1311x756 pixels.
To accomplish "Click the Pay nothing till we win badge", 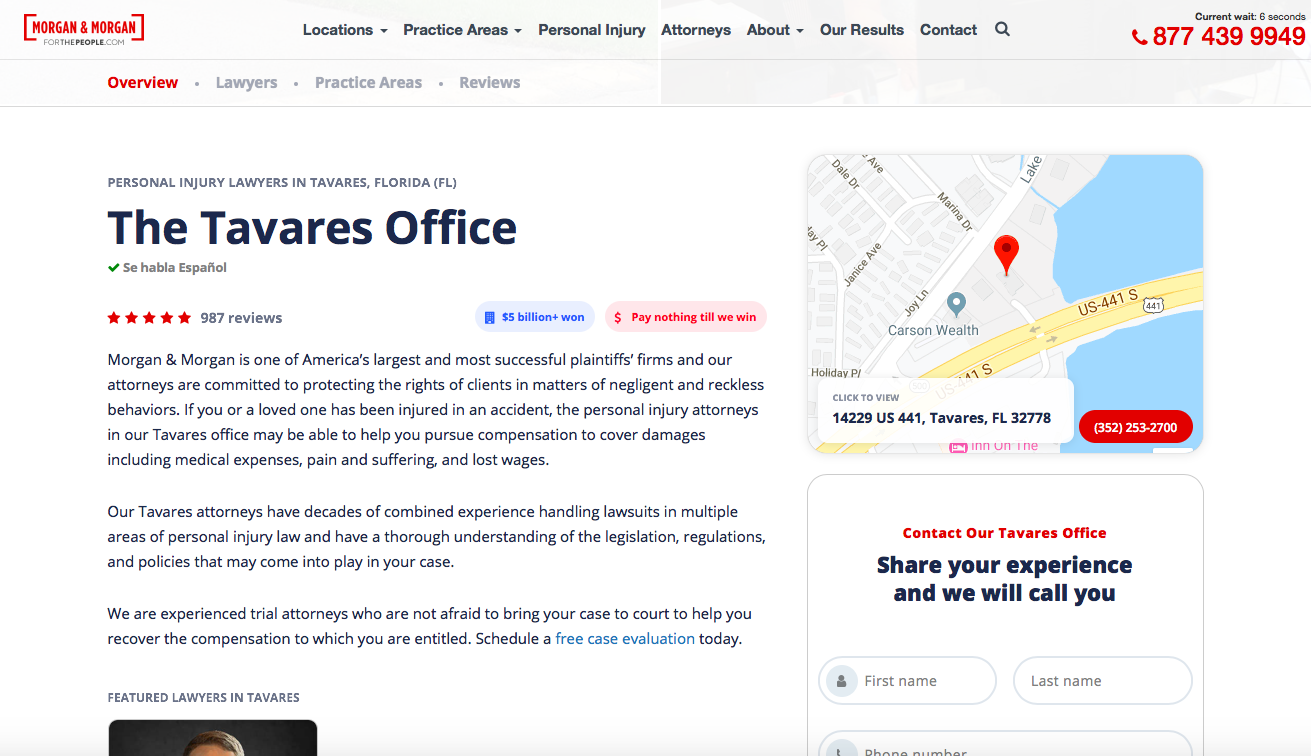I will point(686,317).
